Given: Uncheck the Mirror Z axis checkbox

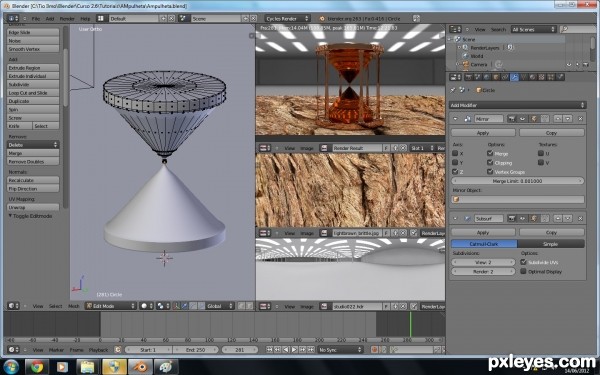Looking at the screenshot, I should [455, 171].
